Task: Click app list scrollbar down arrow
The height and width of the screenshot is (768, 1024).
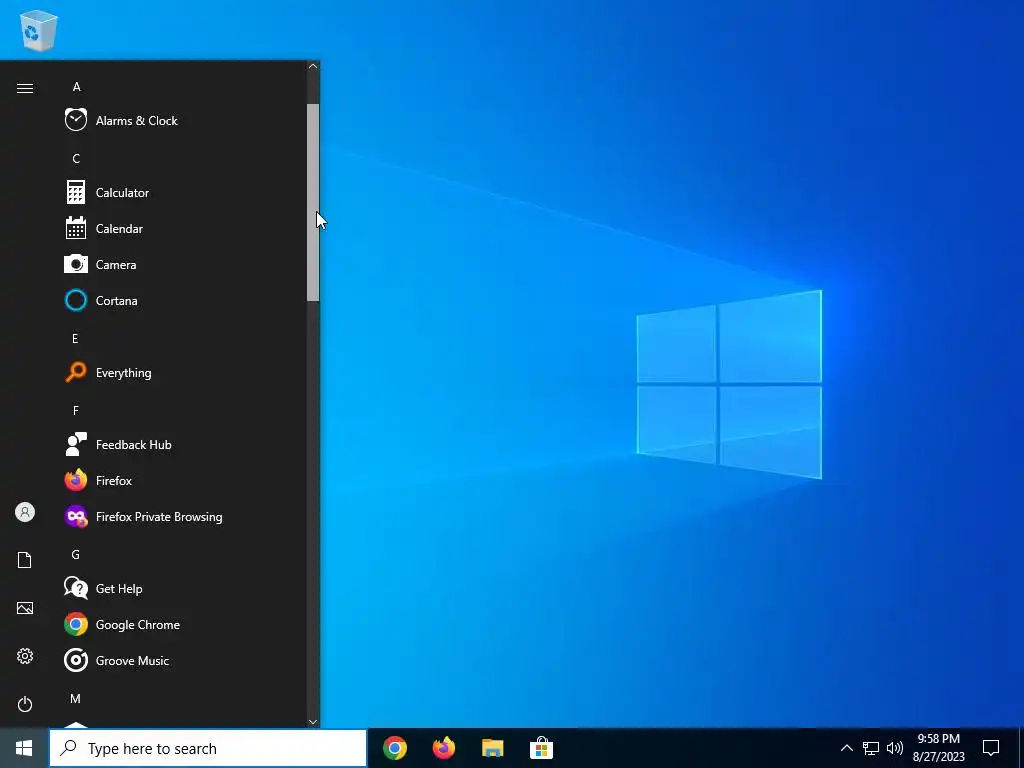Action: (x=313, y=722)
